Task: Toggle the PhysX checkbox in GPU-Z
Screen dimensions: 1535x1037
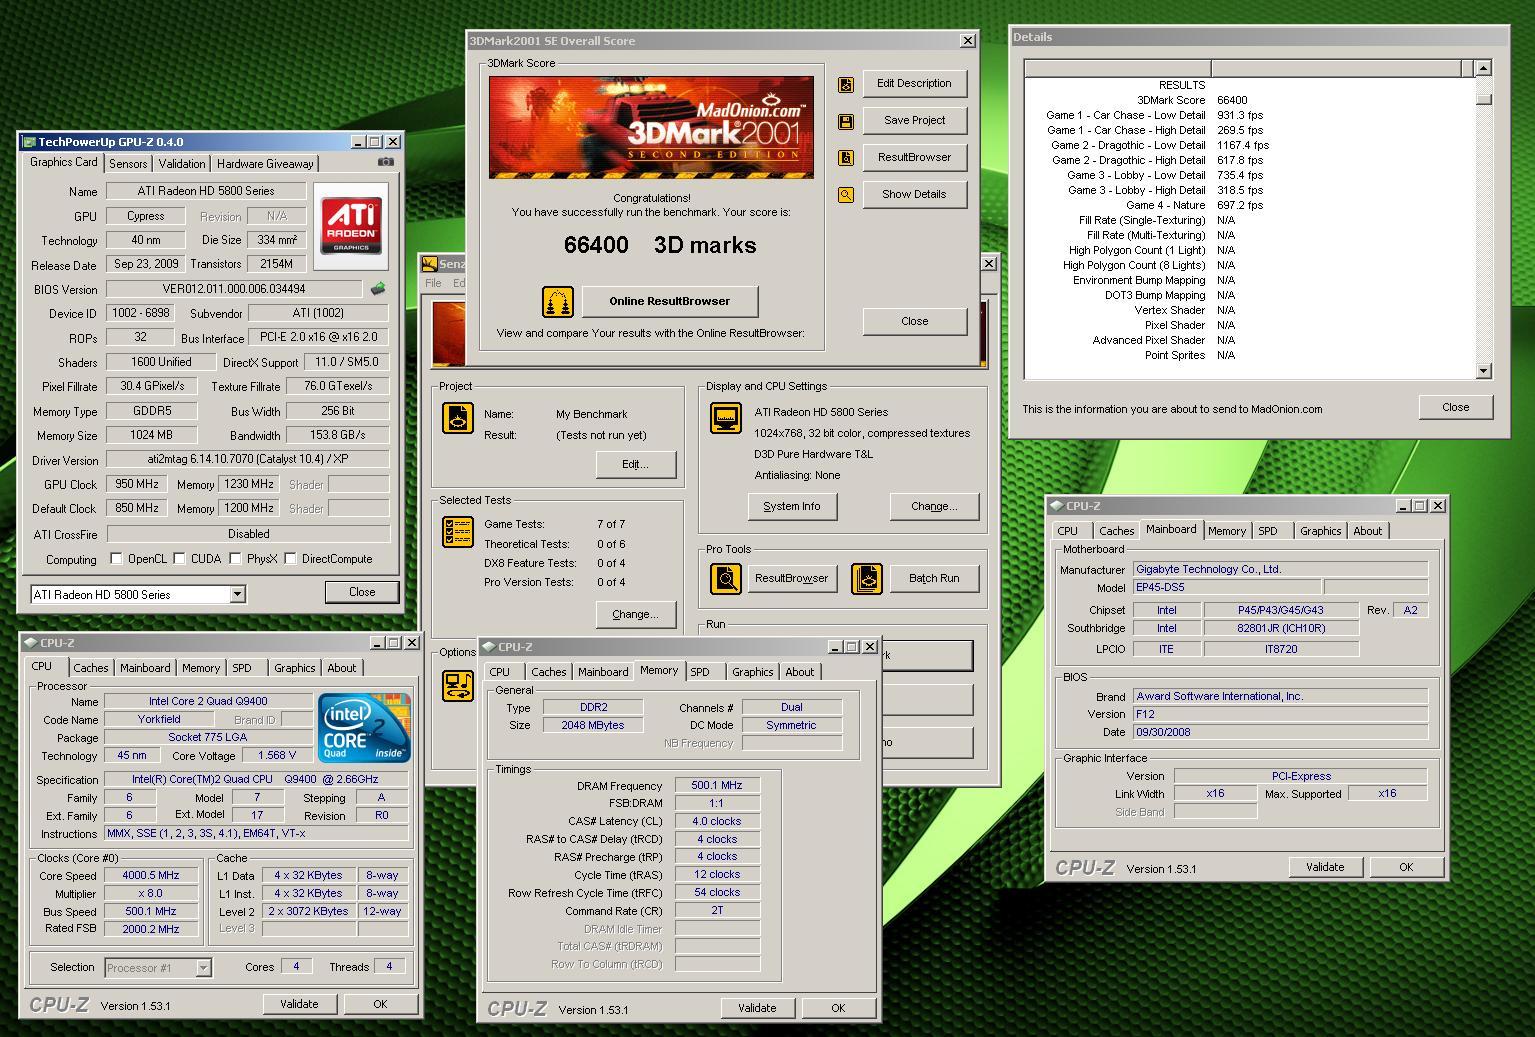Action: pos(235,559)
